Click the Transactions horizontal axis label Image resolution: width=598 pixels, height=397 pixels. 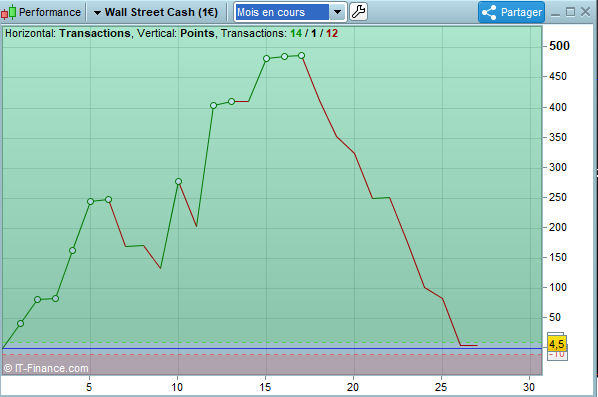95,34
